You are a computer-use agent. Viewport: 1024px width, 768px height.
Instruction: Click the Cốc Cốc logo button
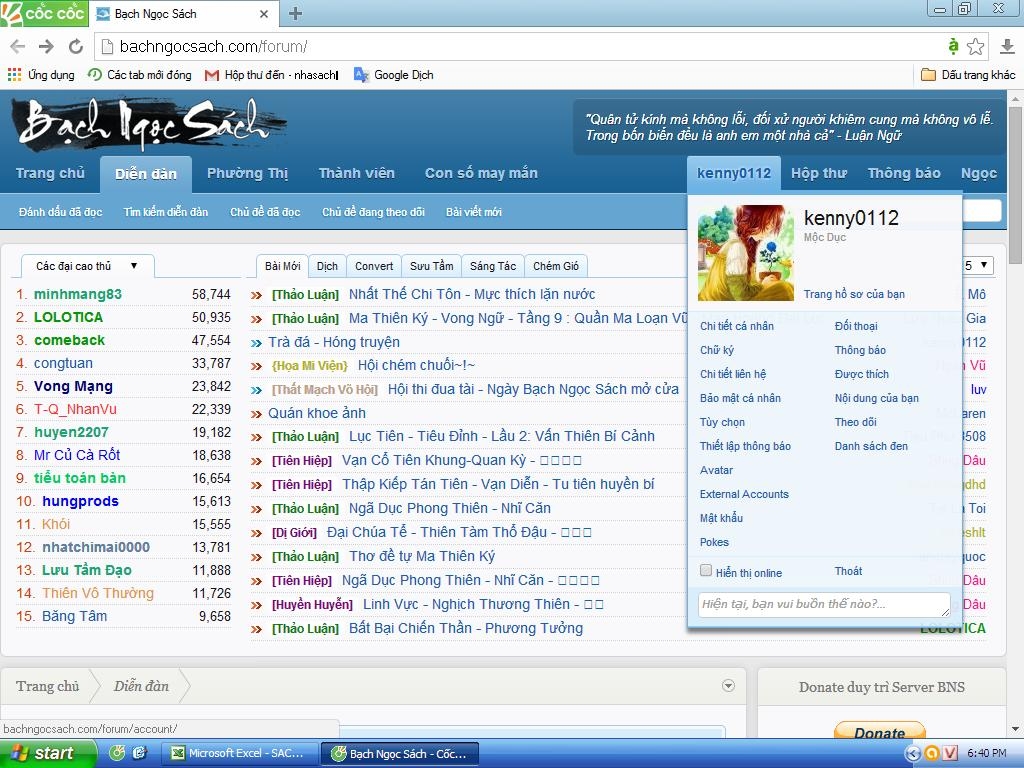click(44, 13)
